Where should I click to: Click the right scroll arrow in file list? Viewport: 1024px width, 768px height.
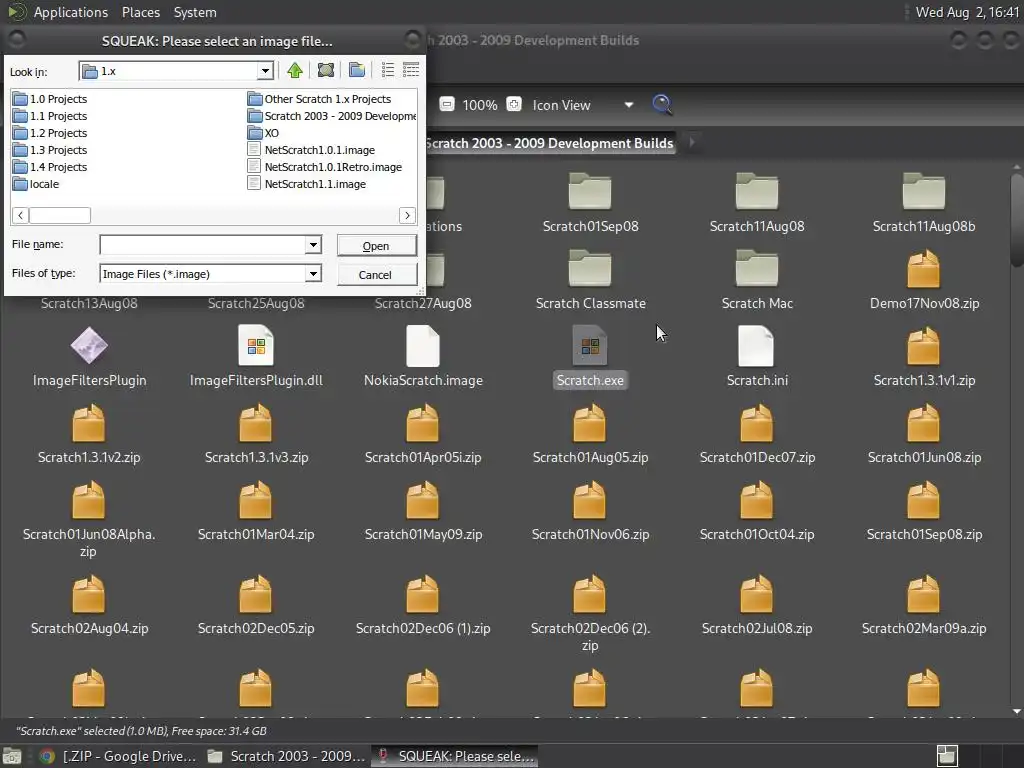click(408, 215)
